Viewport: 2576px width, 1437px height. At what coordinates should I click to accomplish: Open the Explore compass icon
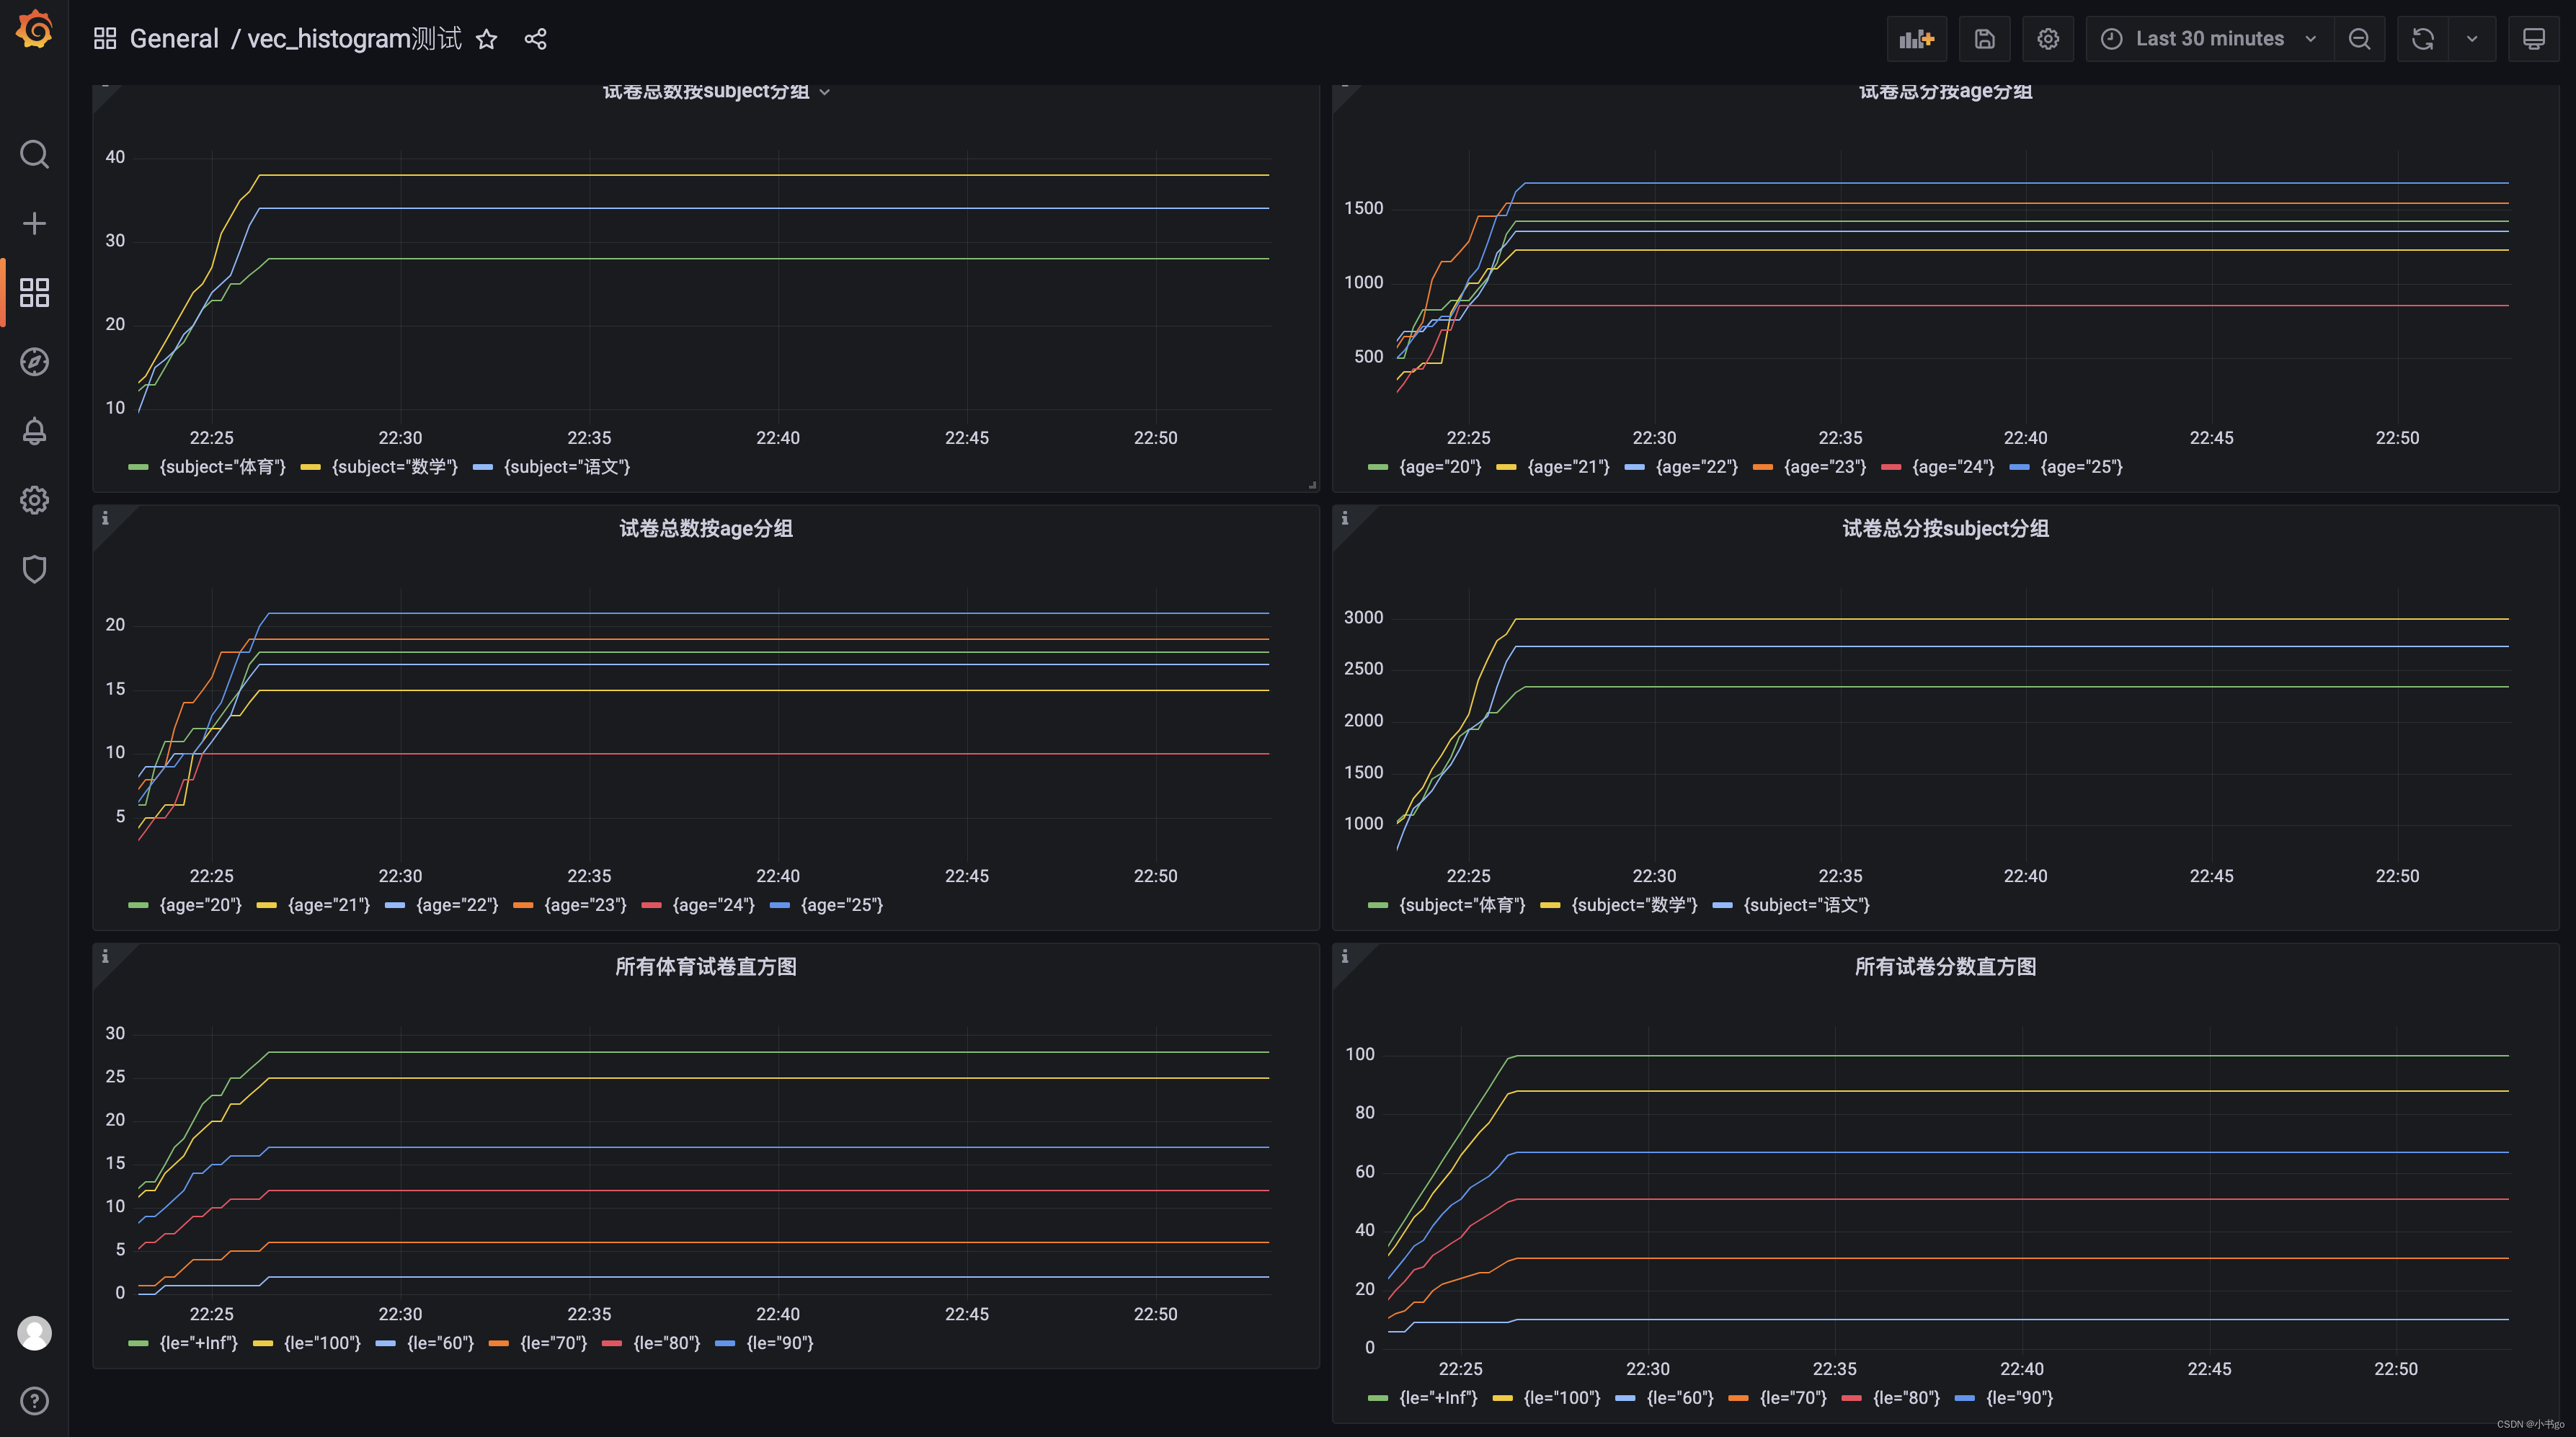coord(34,361)
